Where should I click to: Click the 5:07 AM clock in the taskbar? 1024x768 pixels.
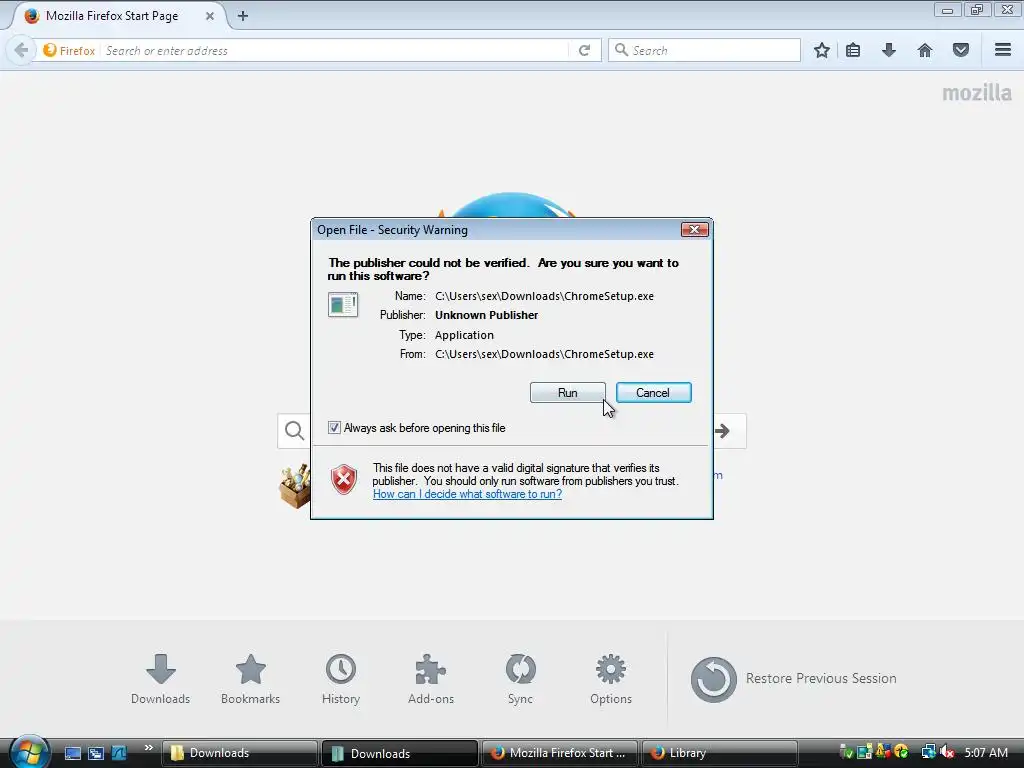point(986,752)
